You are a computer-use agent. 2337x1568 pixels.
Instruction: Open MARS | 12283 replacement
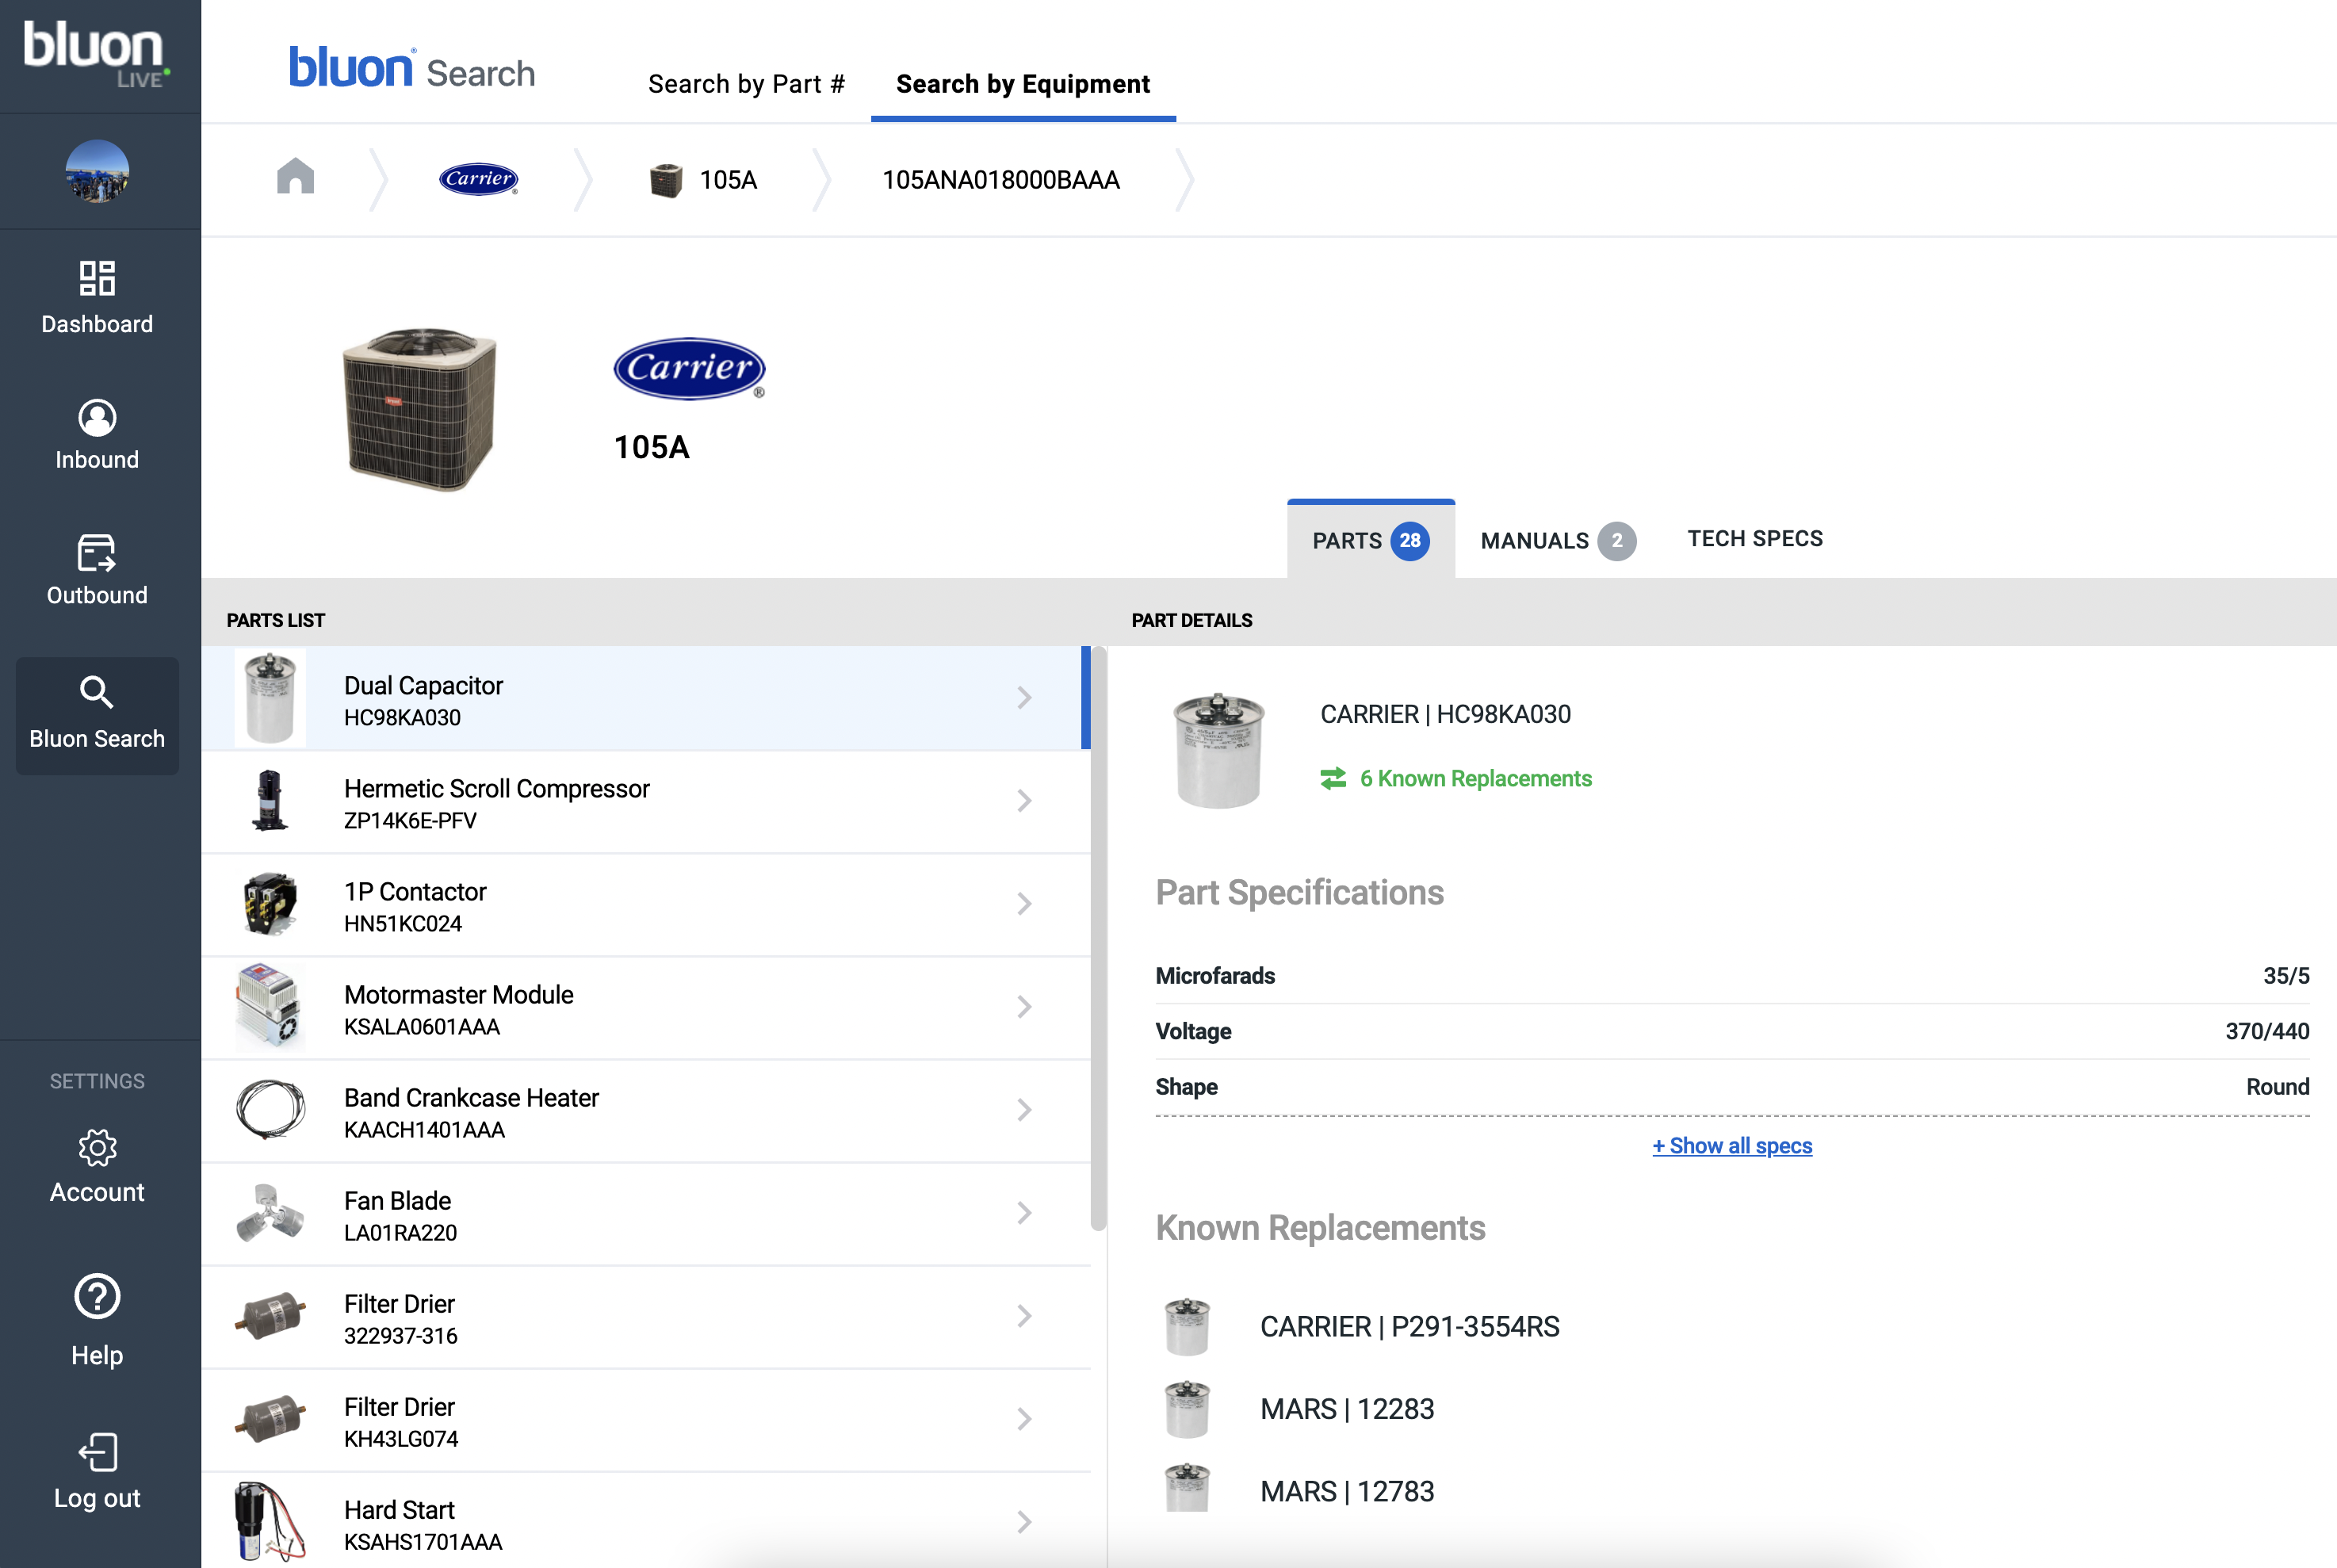1347,1409
